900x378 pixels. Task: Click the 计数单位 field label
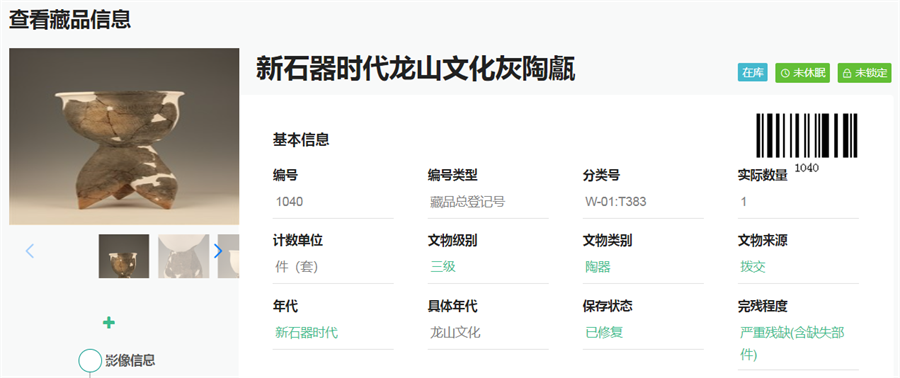pyautogui.click(x=298, y=241)
